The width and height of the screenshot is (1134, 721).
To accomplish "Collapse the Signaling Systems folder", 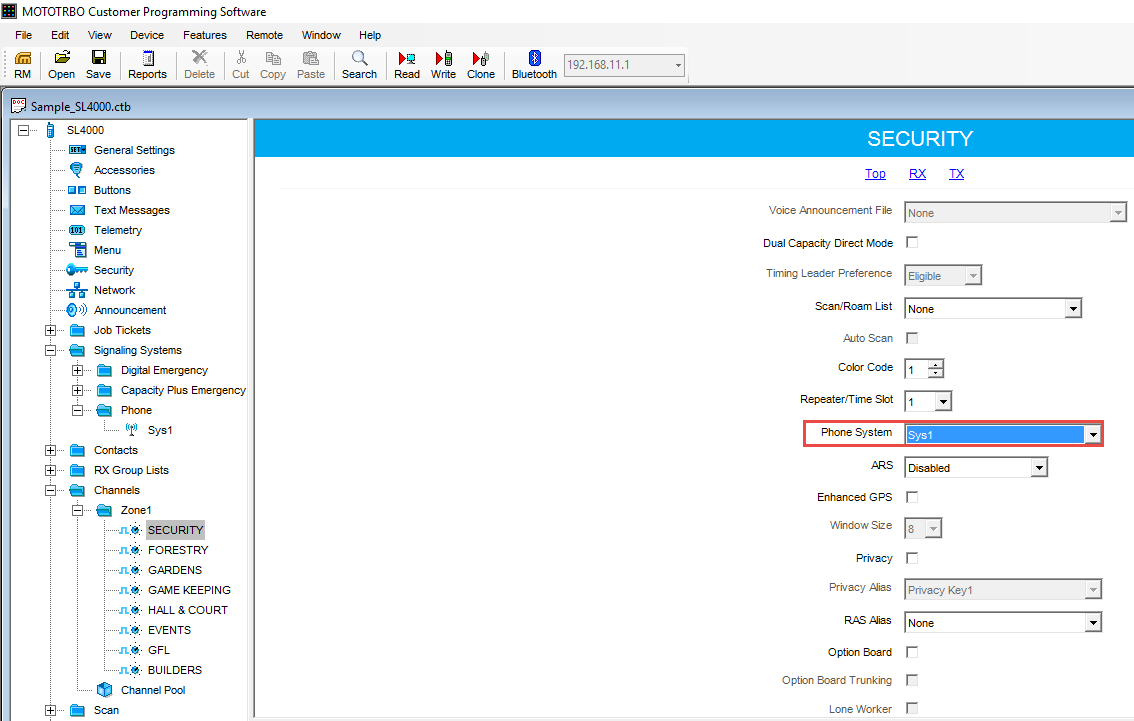I will (x=50, y=351).
